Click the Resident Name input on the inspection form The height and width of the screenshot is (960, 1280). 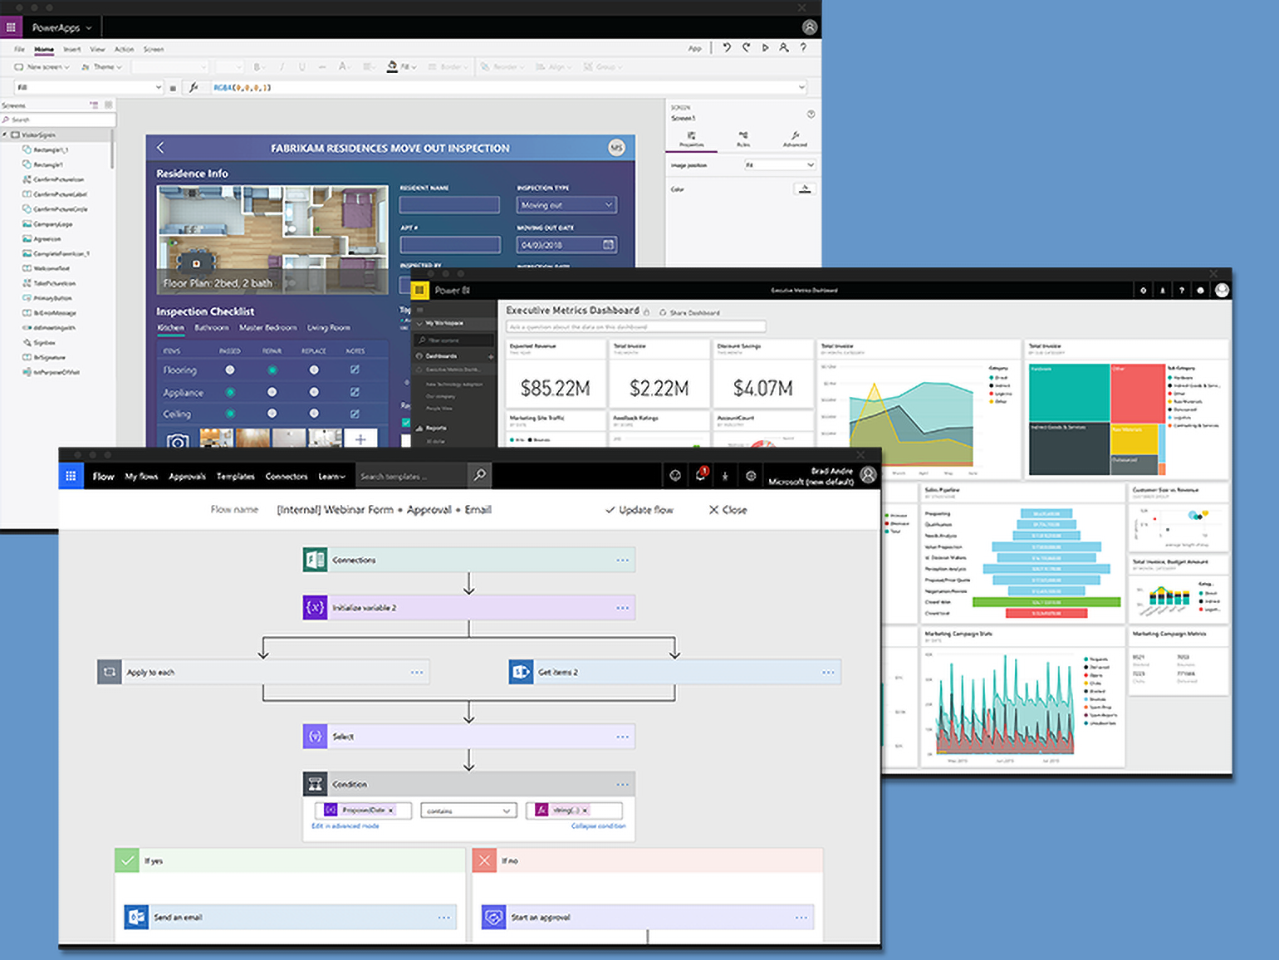coord(450,205)
